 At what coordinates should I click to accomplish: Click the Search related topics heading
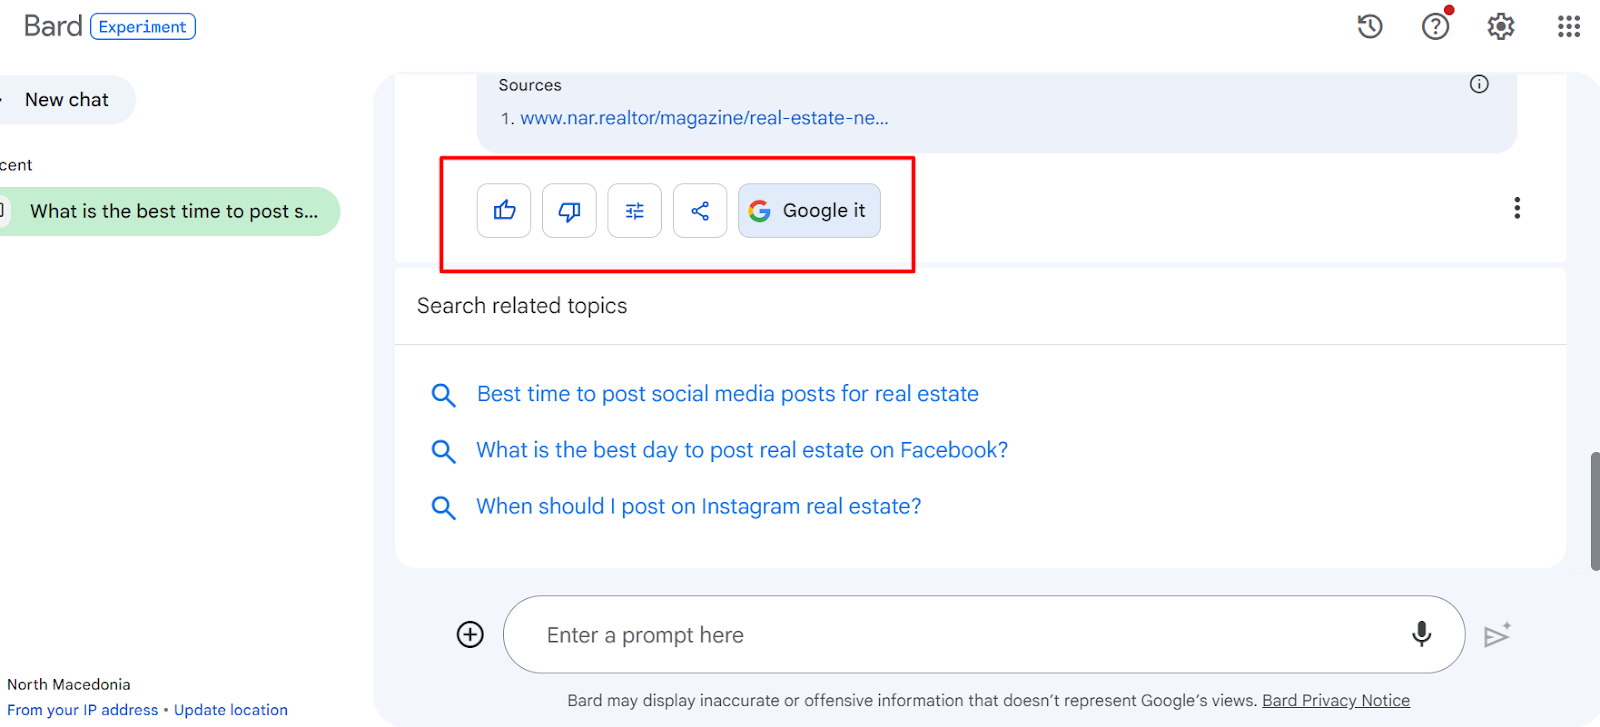[x=522, y=306]
